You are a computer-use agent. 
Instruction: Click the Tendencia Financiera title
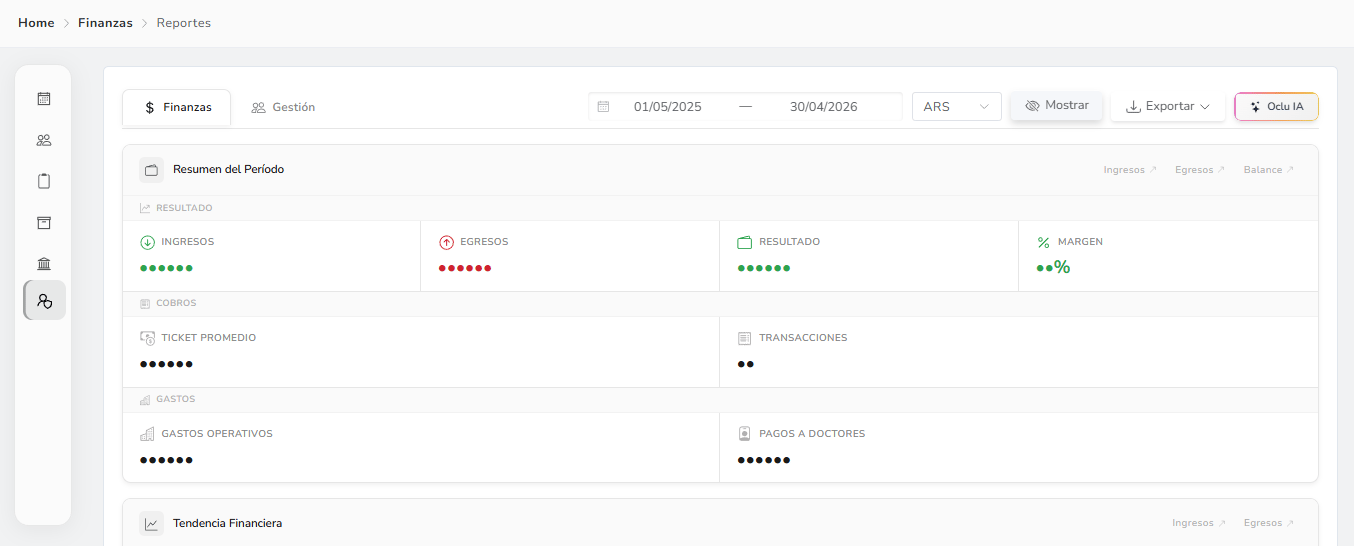pos(227,523)
